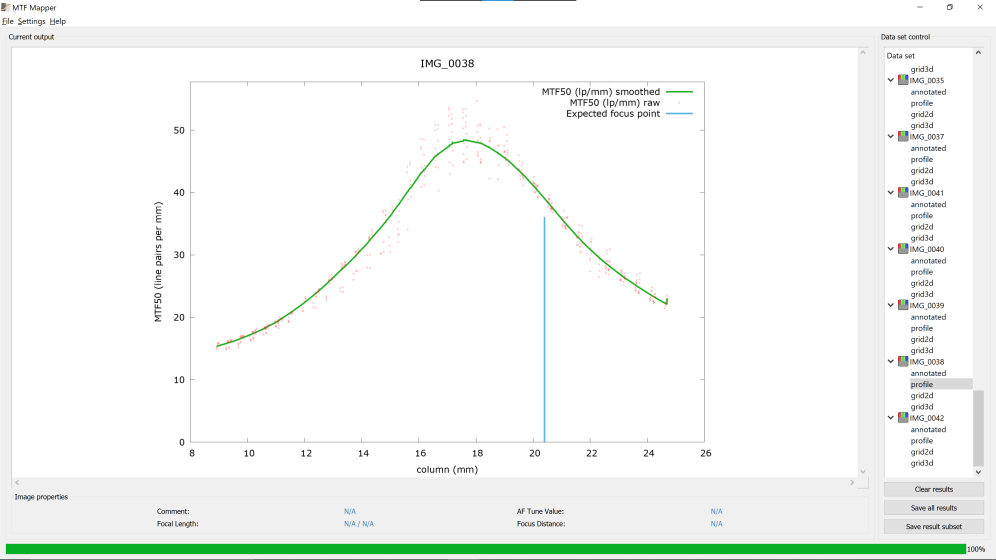The width and height of the screenshot is (996, 560).
Task: Select profile under IMG_0039
Action: click(922, 328)
